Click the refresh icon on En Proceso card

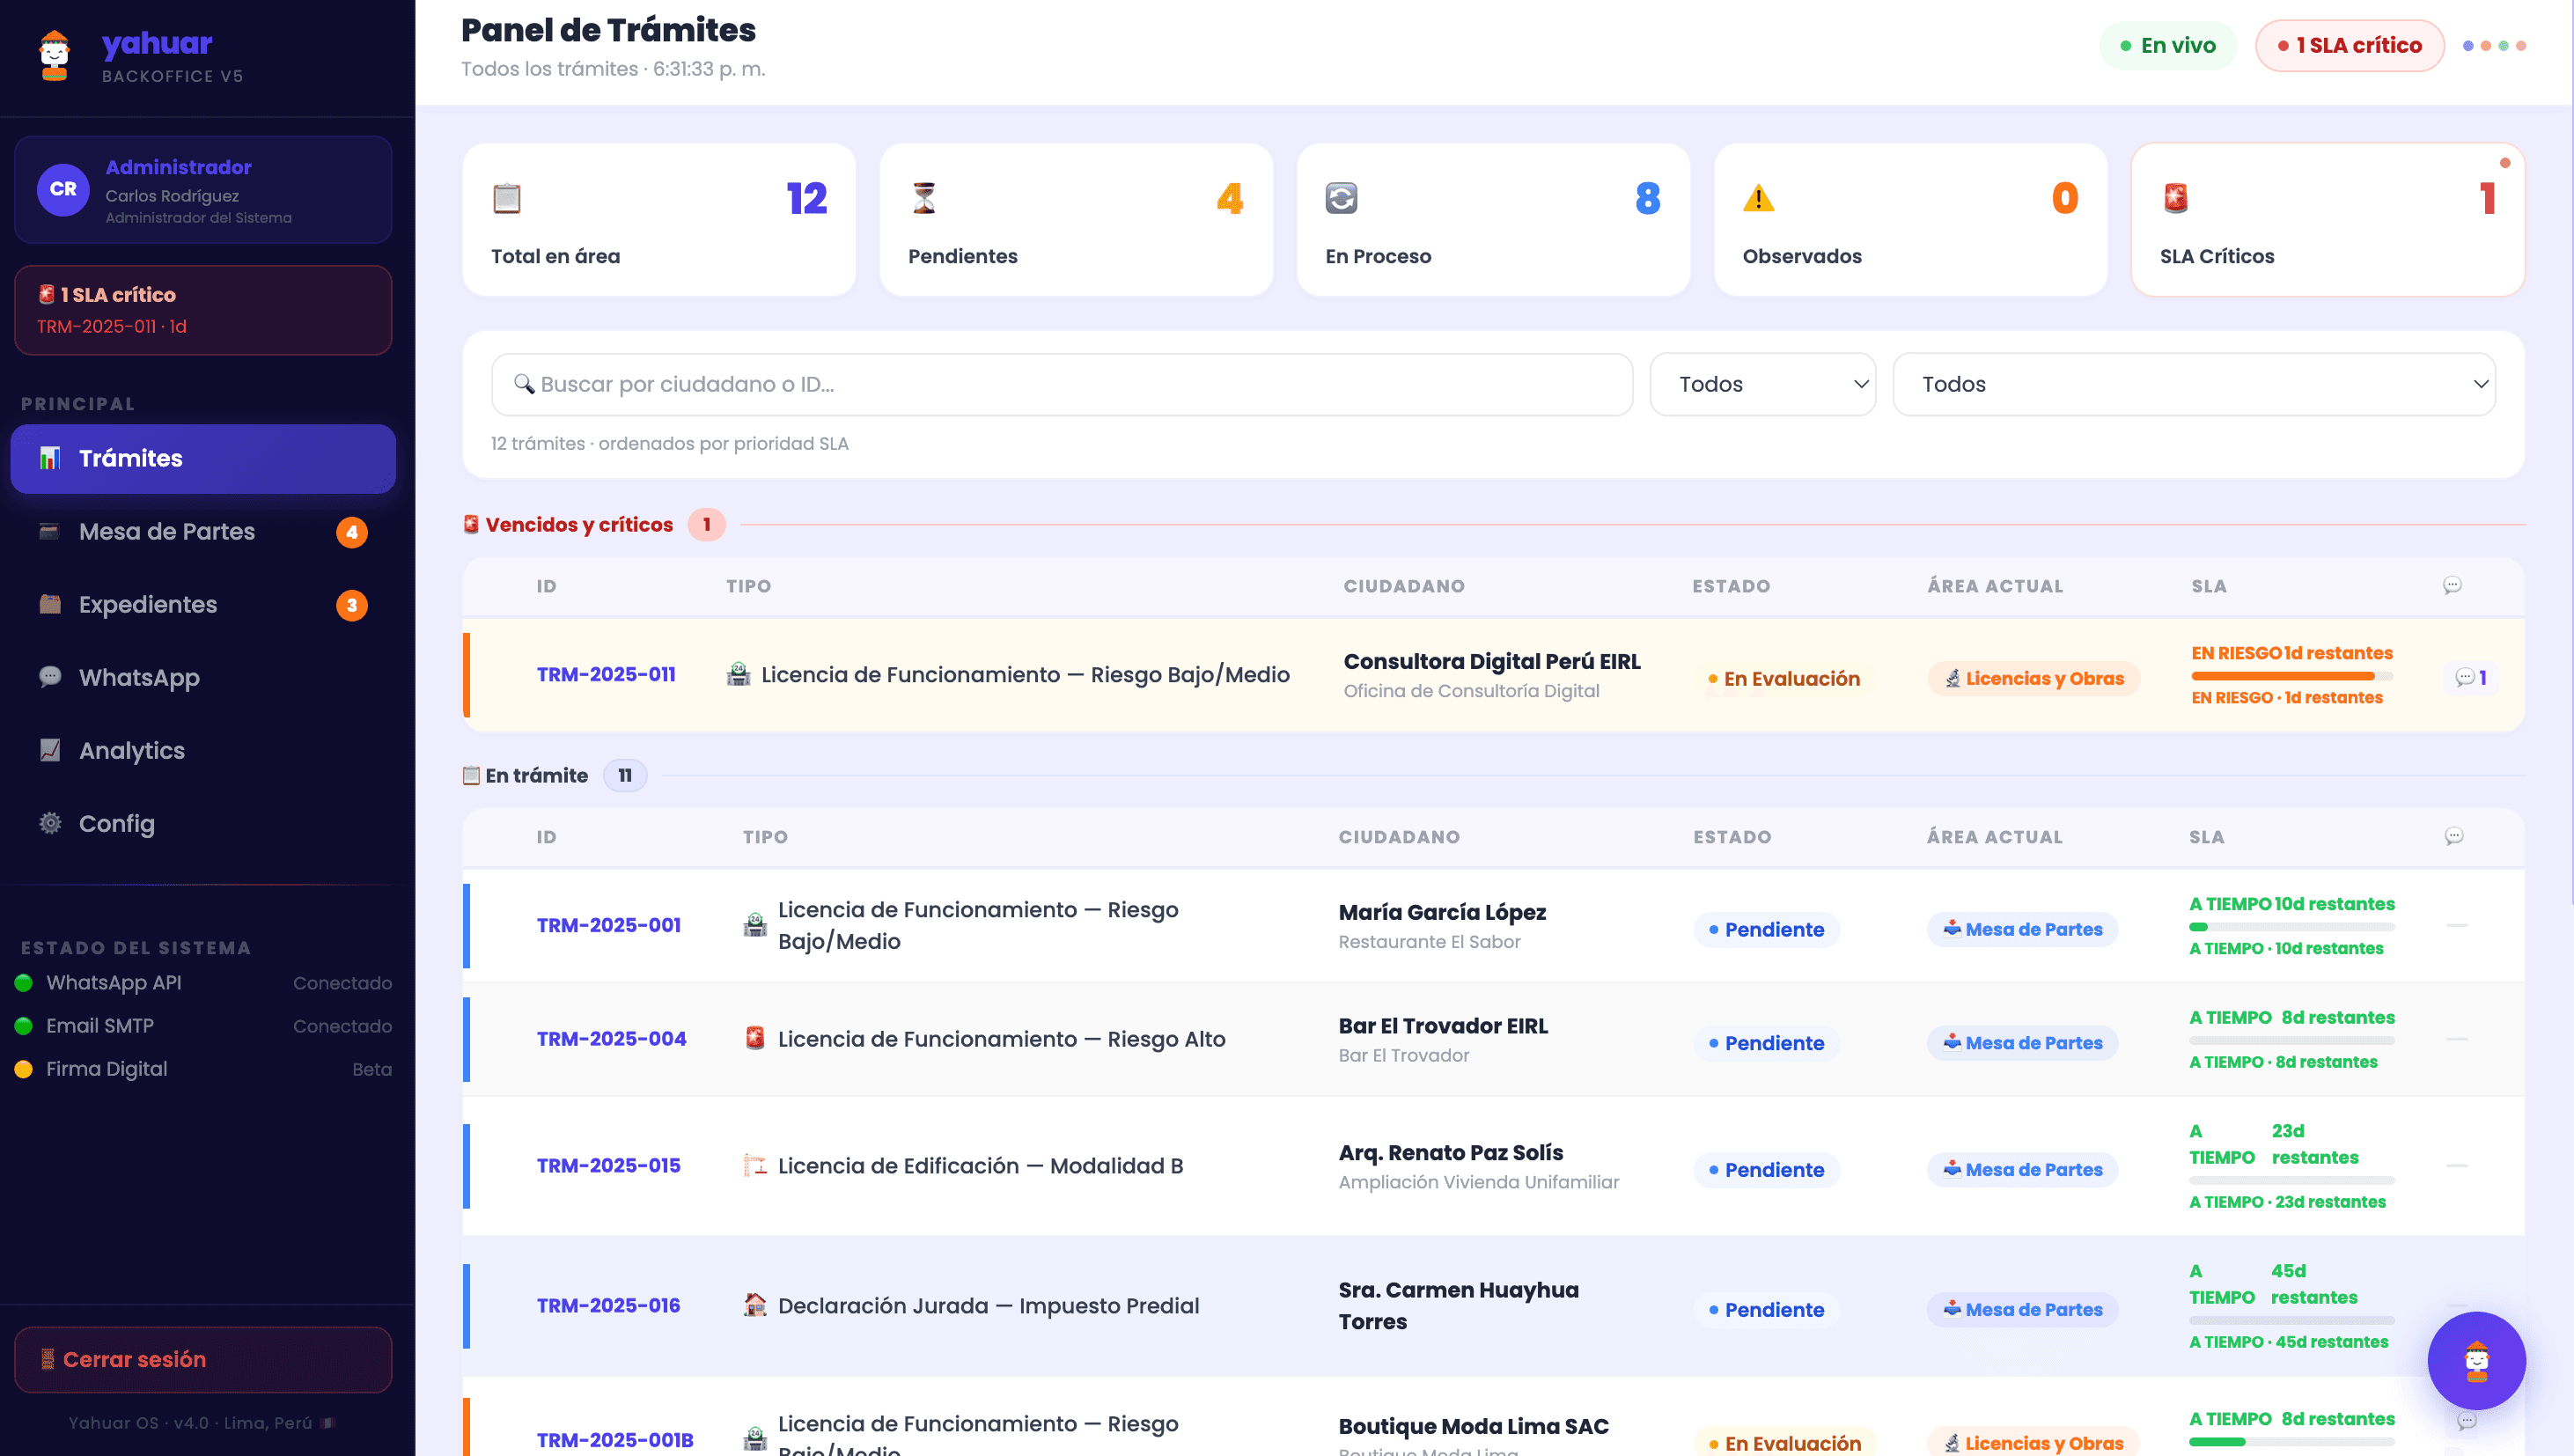[1341, 198]
